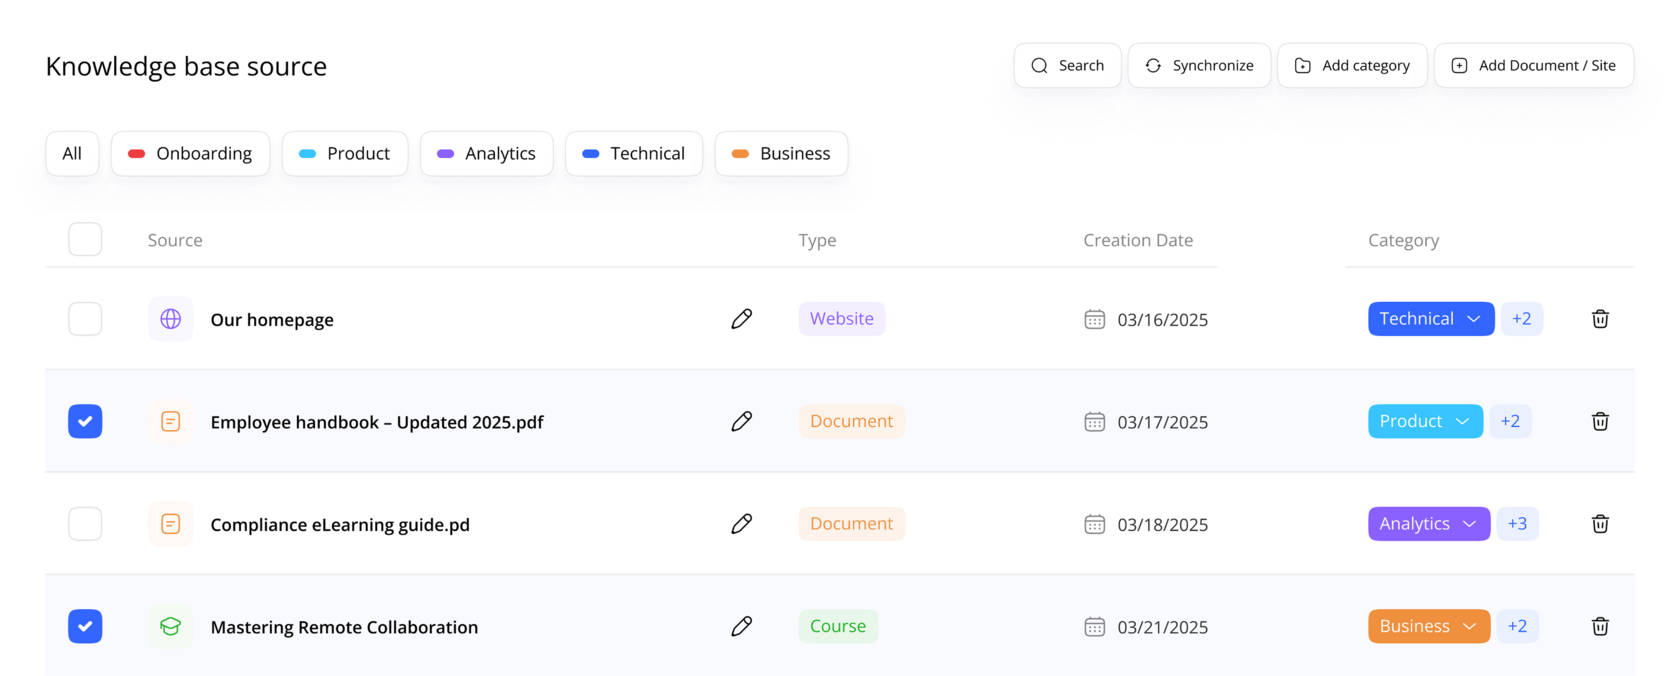This screenshot has width=1680, height=676.
Task: Filter by Product category tab
Action: 345,153
